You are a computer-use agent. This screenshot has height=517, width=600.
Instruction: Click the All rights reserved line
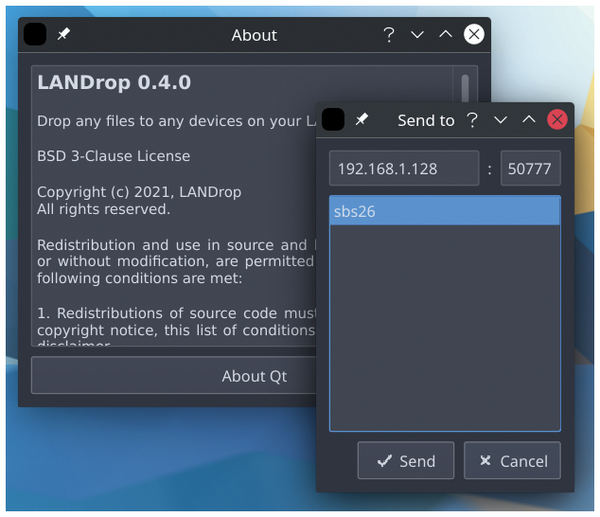pyautogui.click(x=103, y=209)
